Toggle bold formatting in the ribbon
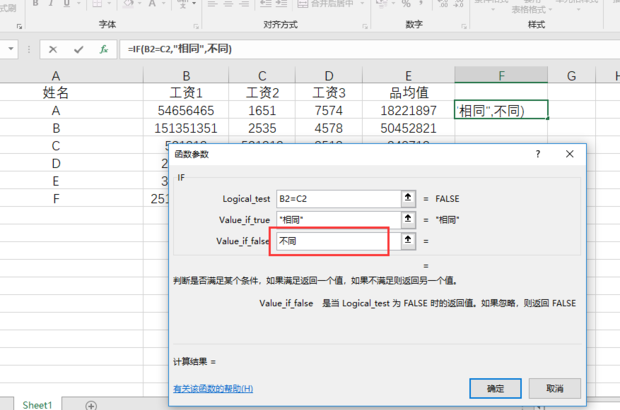 pos(36,4)
